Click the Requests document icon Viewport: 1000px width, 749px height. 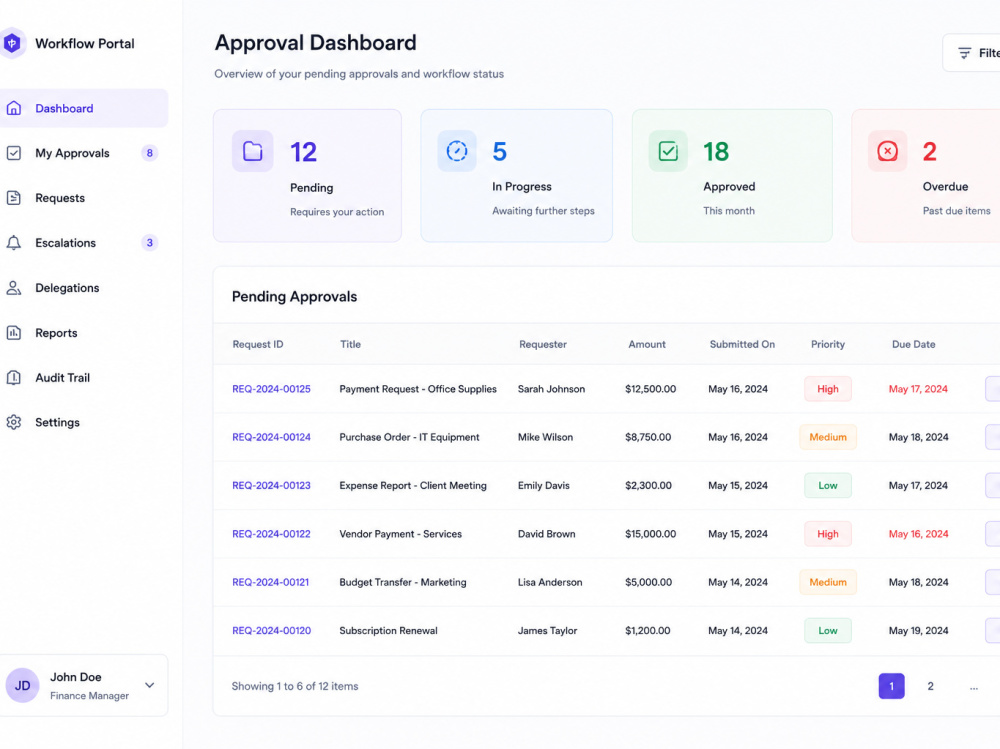13,198
